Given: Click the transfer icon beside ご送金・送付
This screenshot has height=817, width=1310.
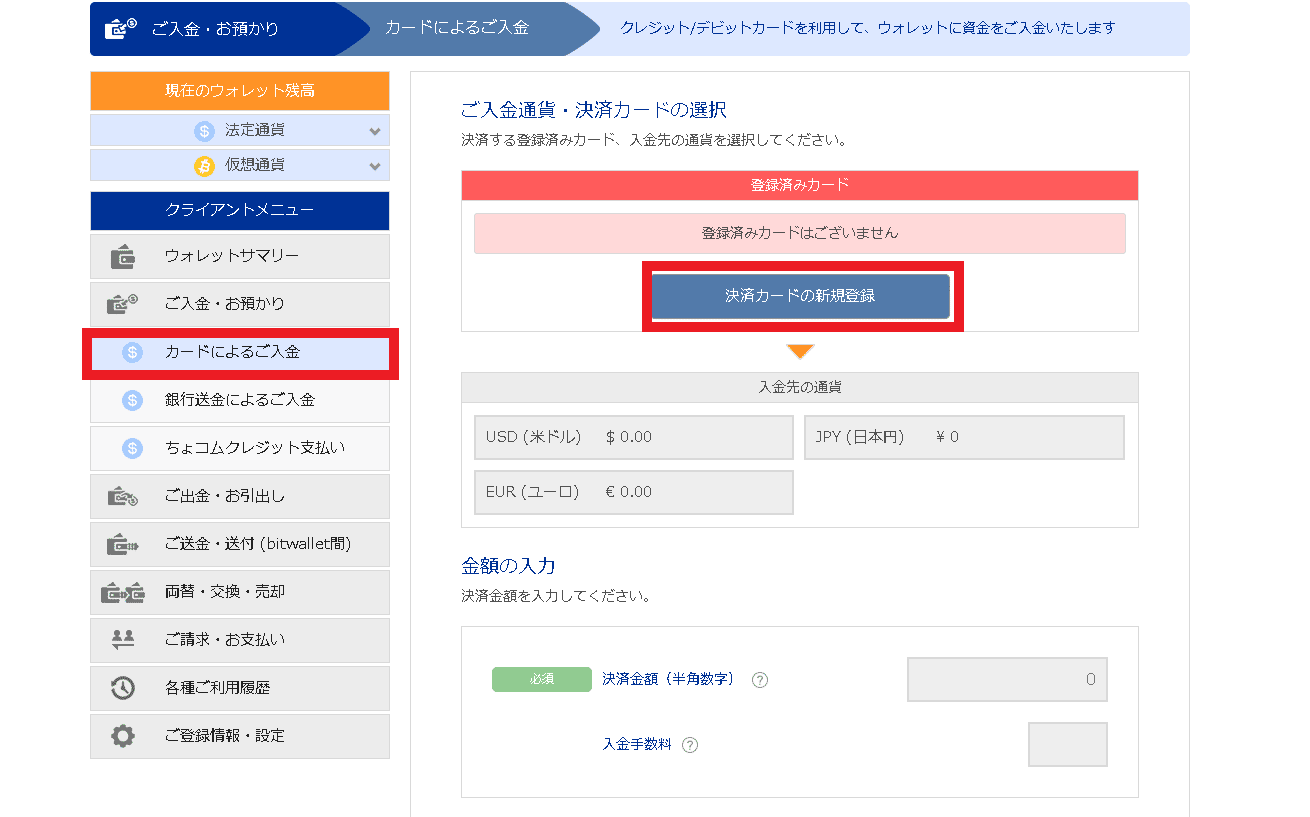Looking at the screenshot, I should pyautogui.click(x=123, y=544).
